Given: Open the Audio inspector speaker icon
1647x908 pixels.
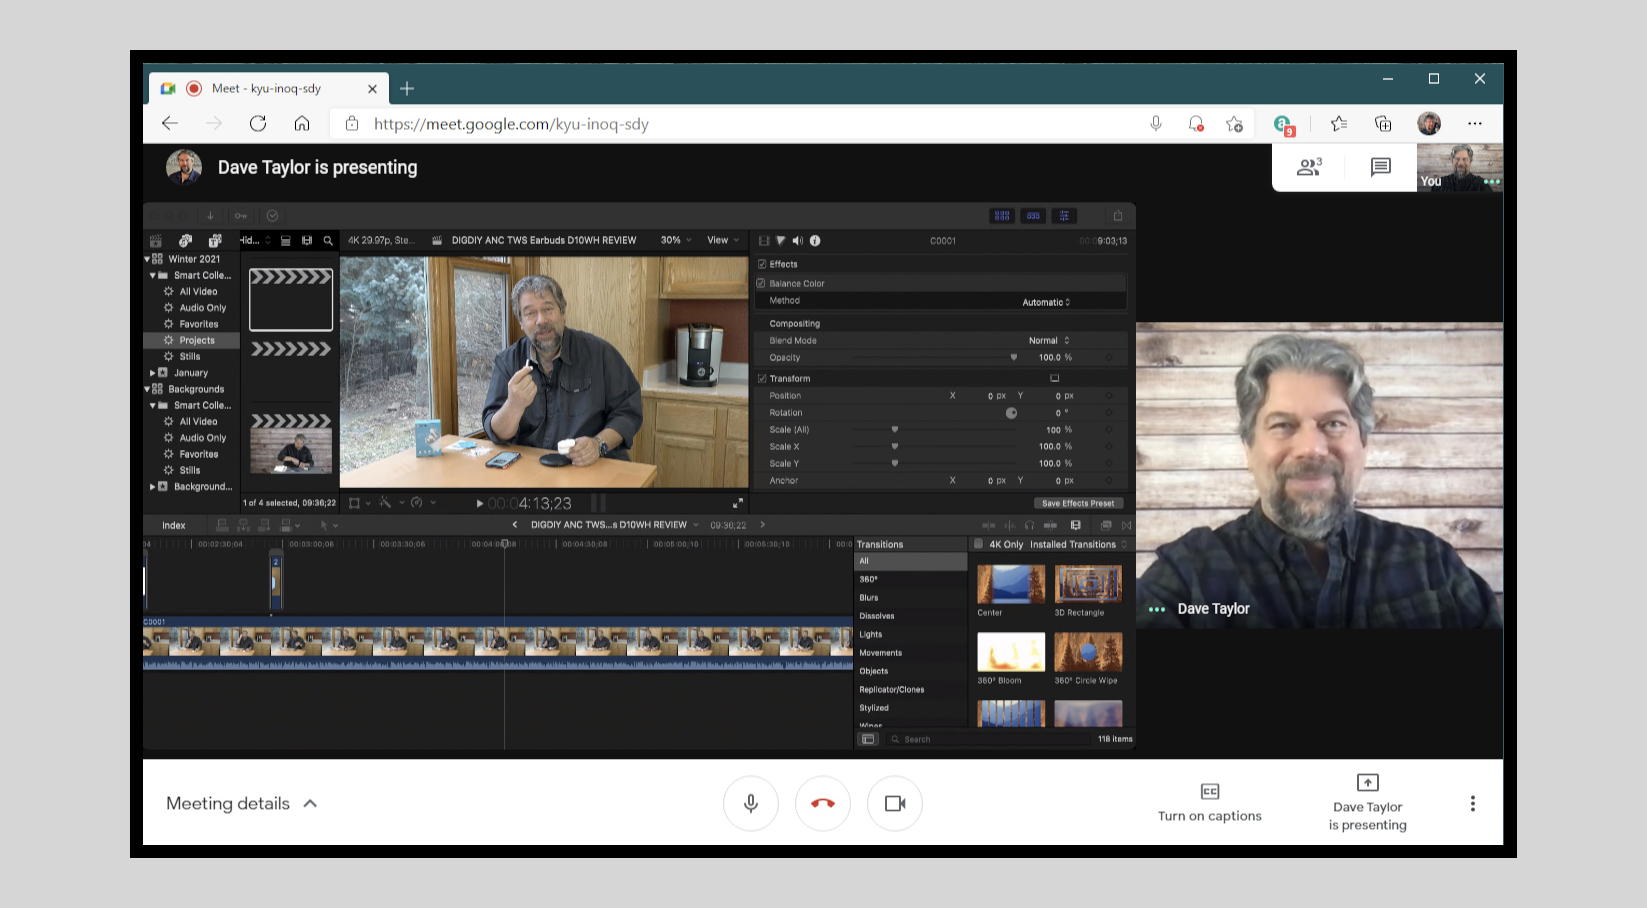Looking at the screenshot, I should tap(797, 240).
